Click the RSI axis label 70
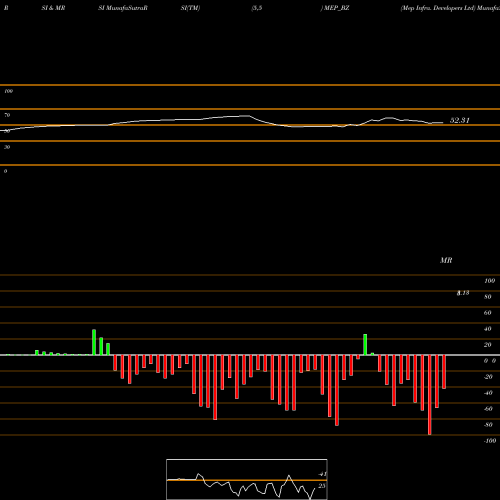500x500 pixels. (x=7, y=115)
